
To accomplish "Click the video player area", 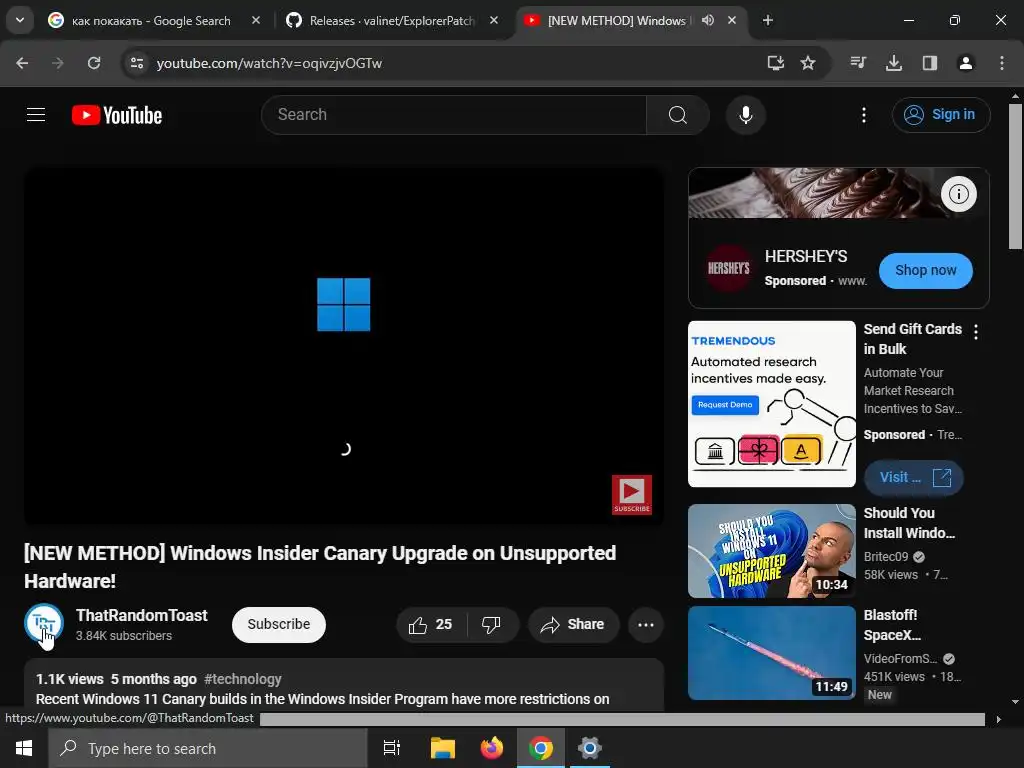I will tap(344, 346).
